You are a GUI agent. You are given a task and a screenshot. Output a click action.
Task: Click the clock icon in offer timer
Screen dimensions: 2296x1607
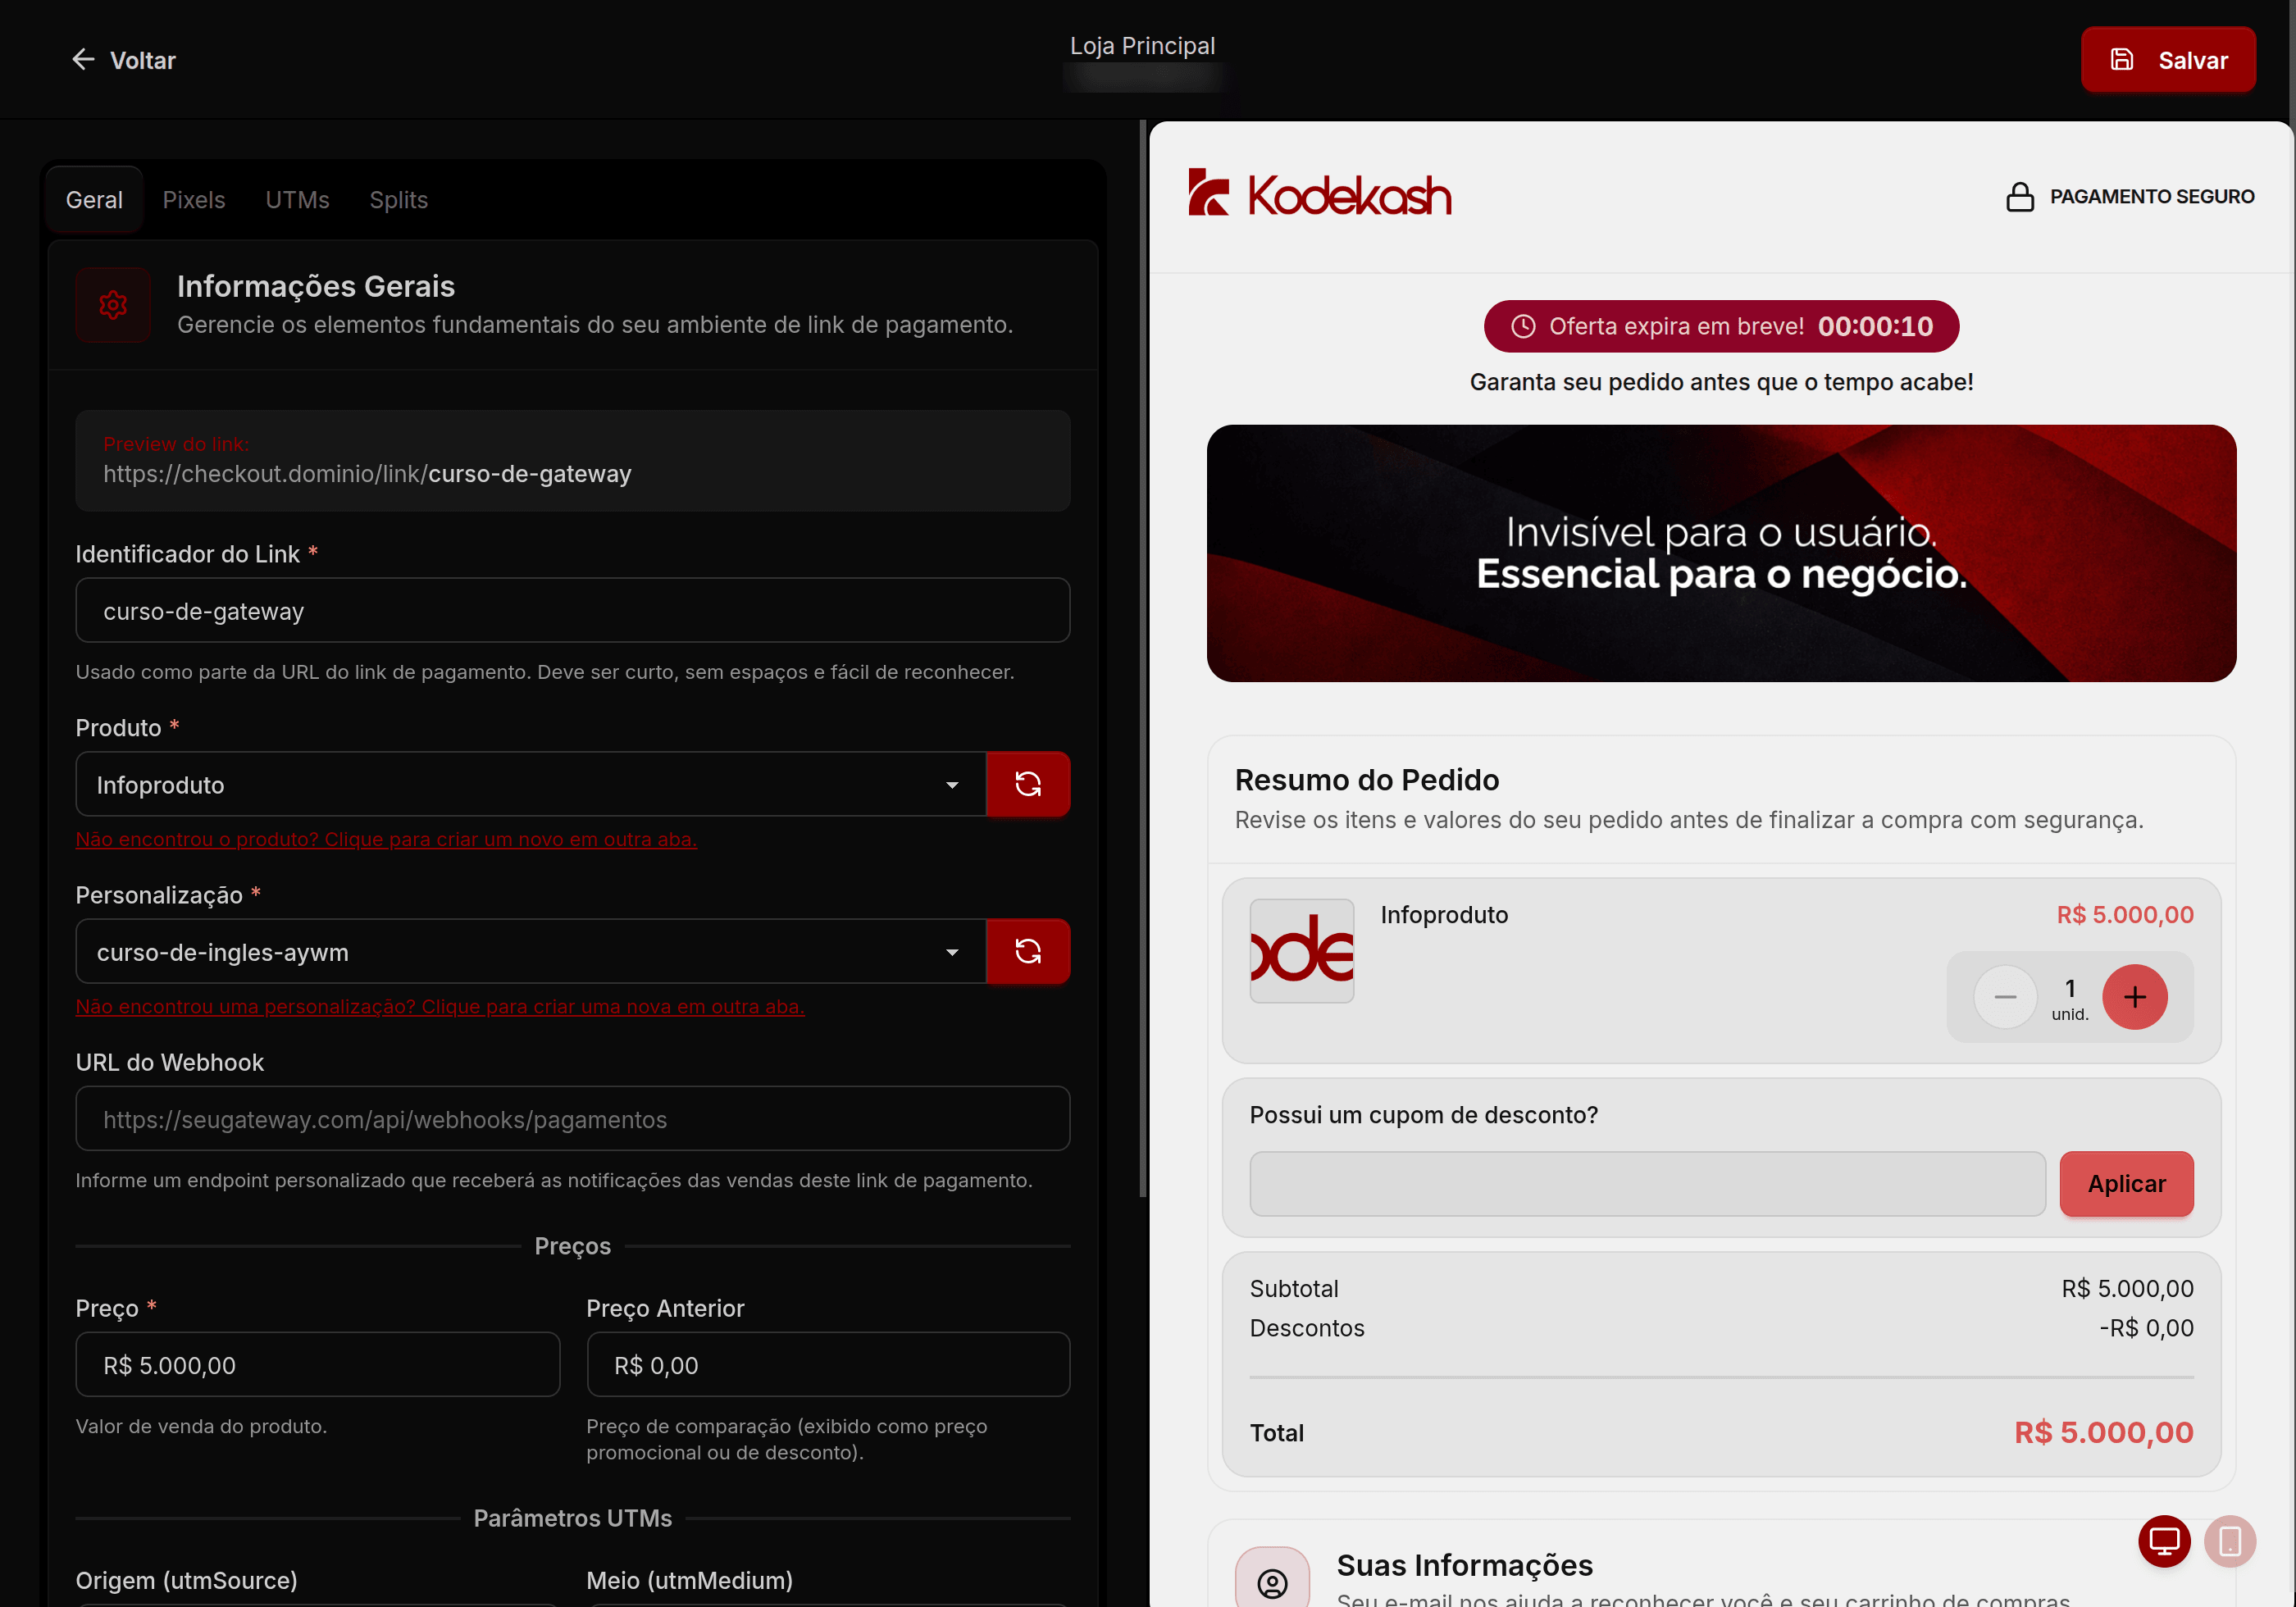tap(1523, 326)
